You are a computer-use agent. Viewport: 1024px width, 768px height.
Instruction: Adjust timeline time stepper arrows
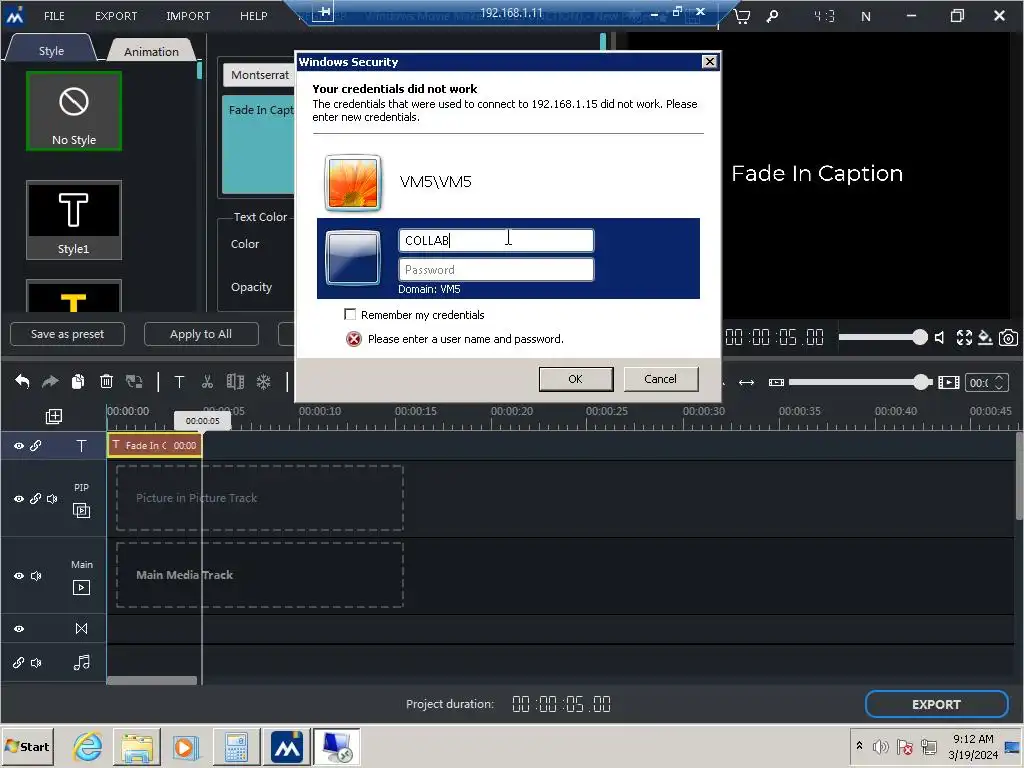[999, 383]
